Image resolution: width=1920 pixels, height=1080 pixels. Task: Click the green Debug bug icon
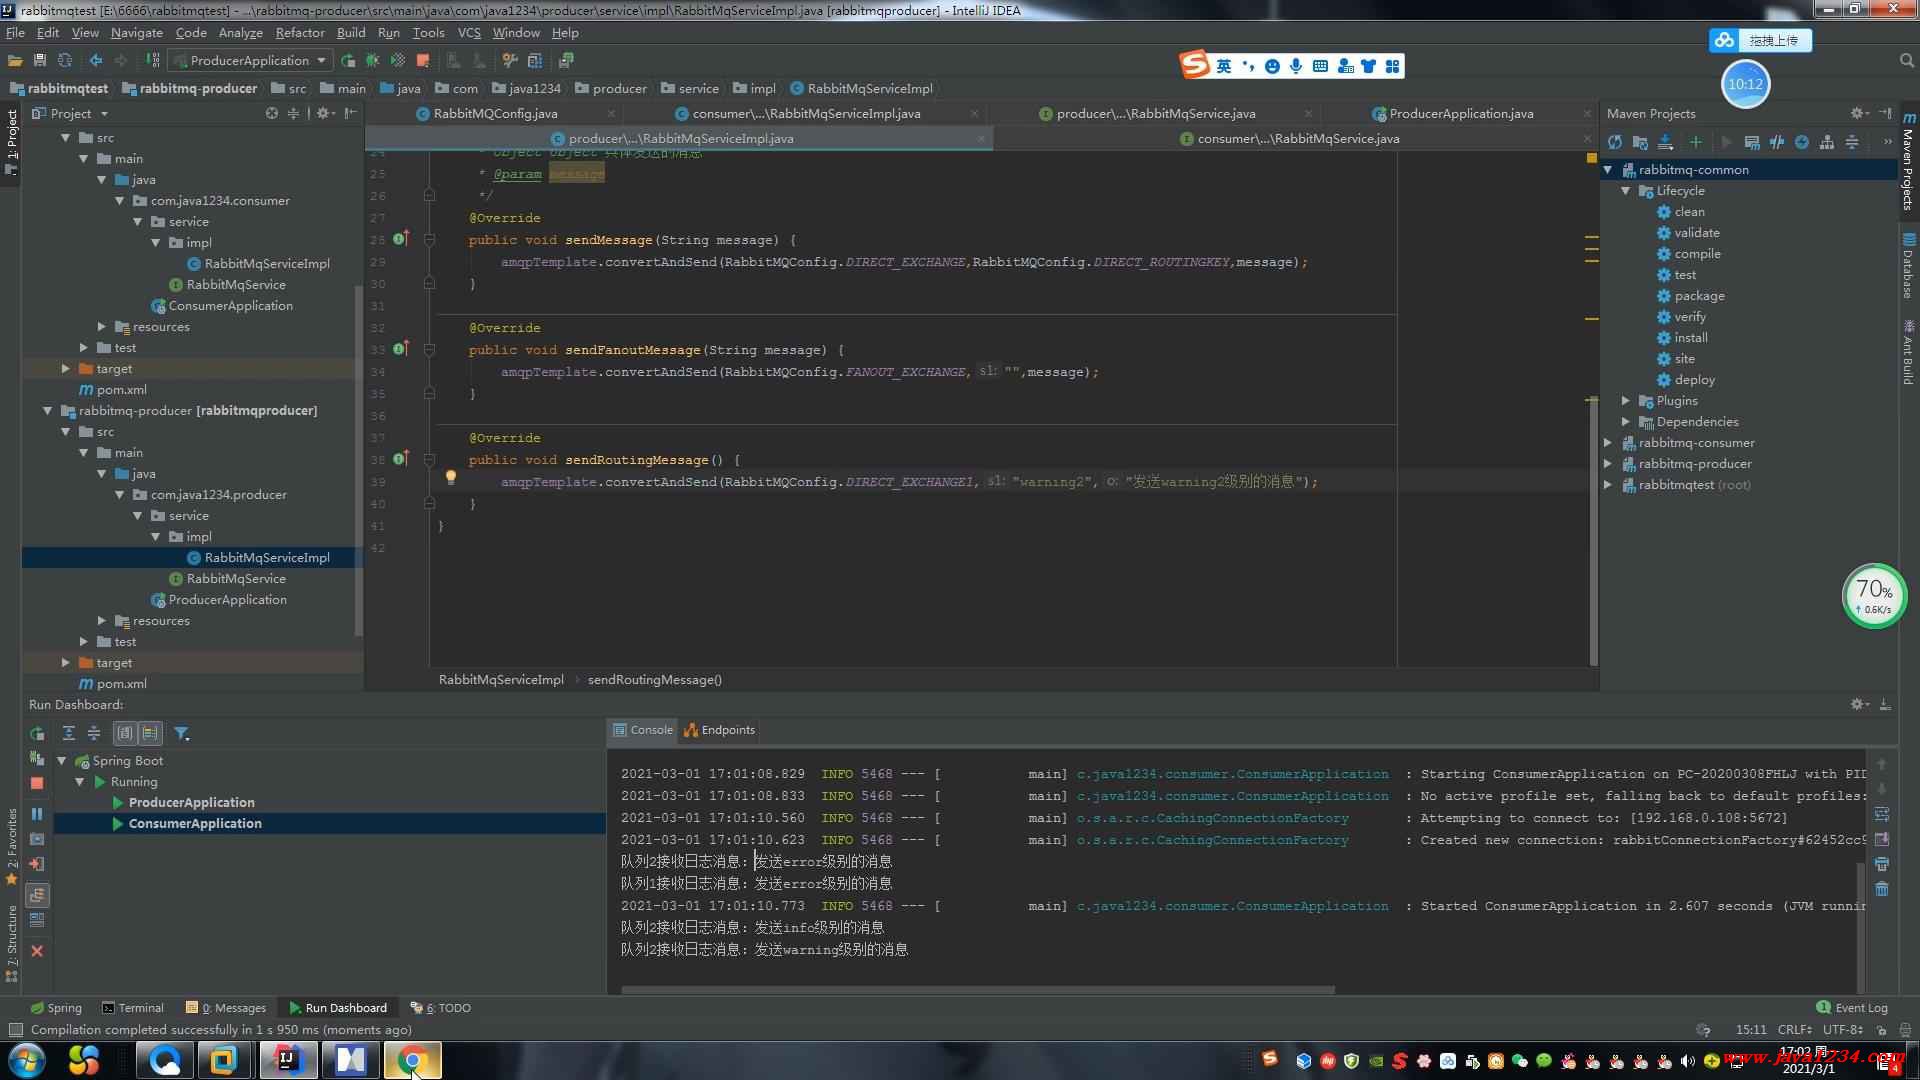coord(373,61)
